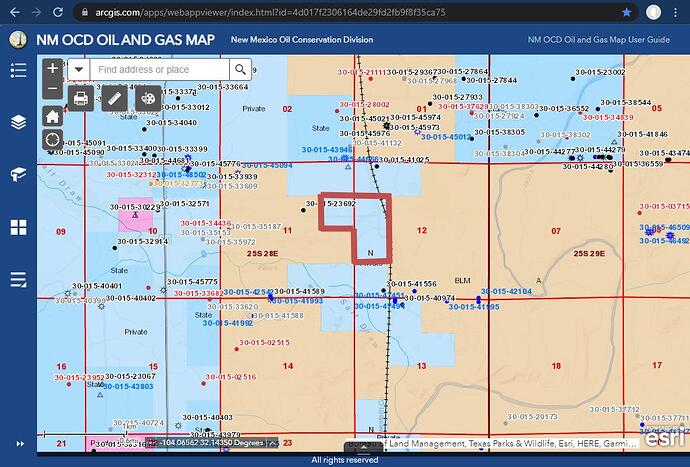The image size is (690, 467).
Task: Bookmark this page with the star icon
Action: (x=627, y=12)
